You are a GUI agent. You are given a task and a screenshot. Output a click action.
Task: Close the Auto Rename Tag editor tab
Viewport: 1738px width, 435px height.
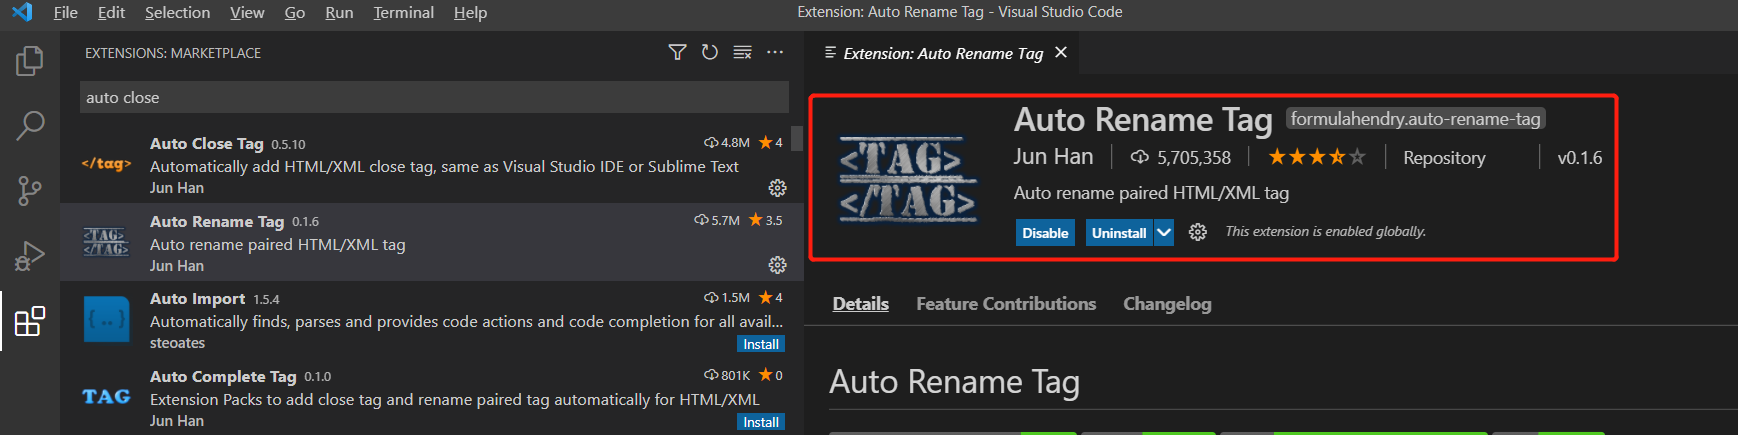(1061, 52)
